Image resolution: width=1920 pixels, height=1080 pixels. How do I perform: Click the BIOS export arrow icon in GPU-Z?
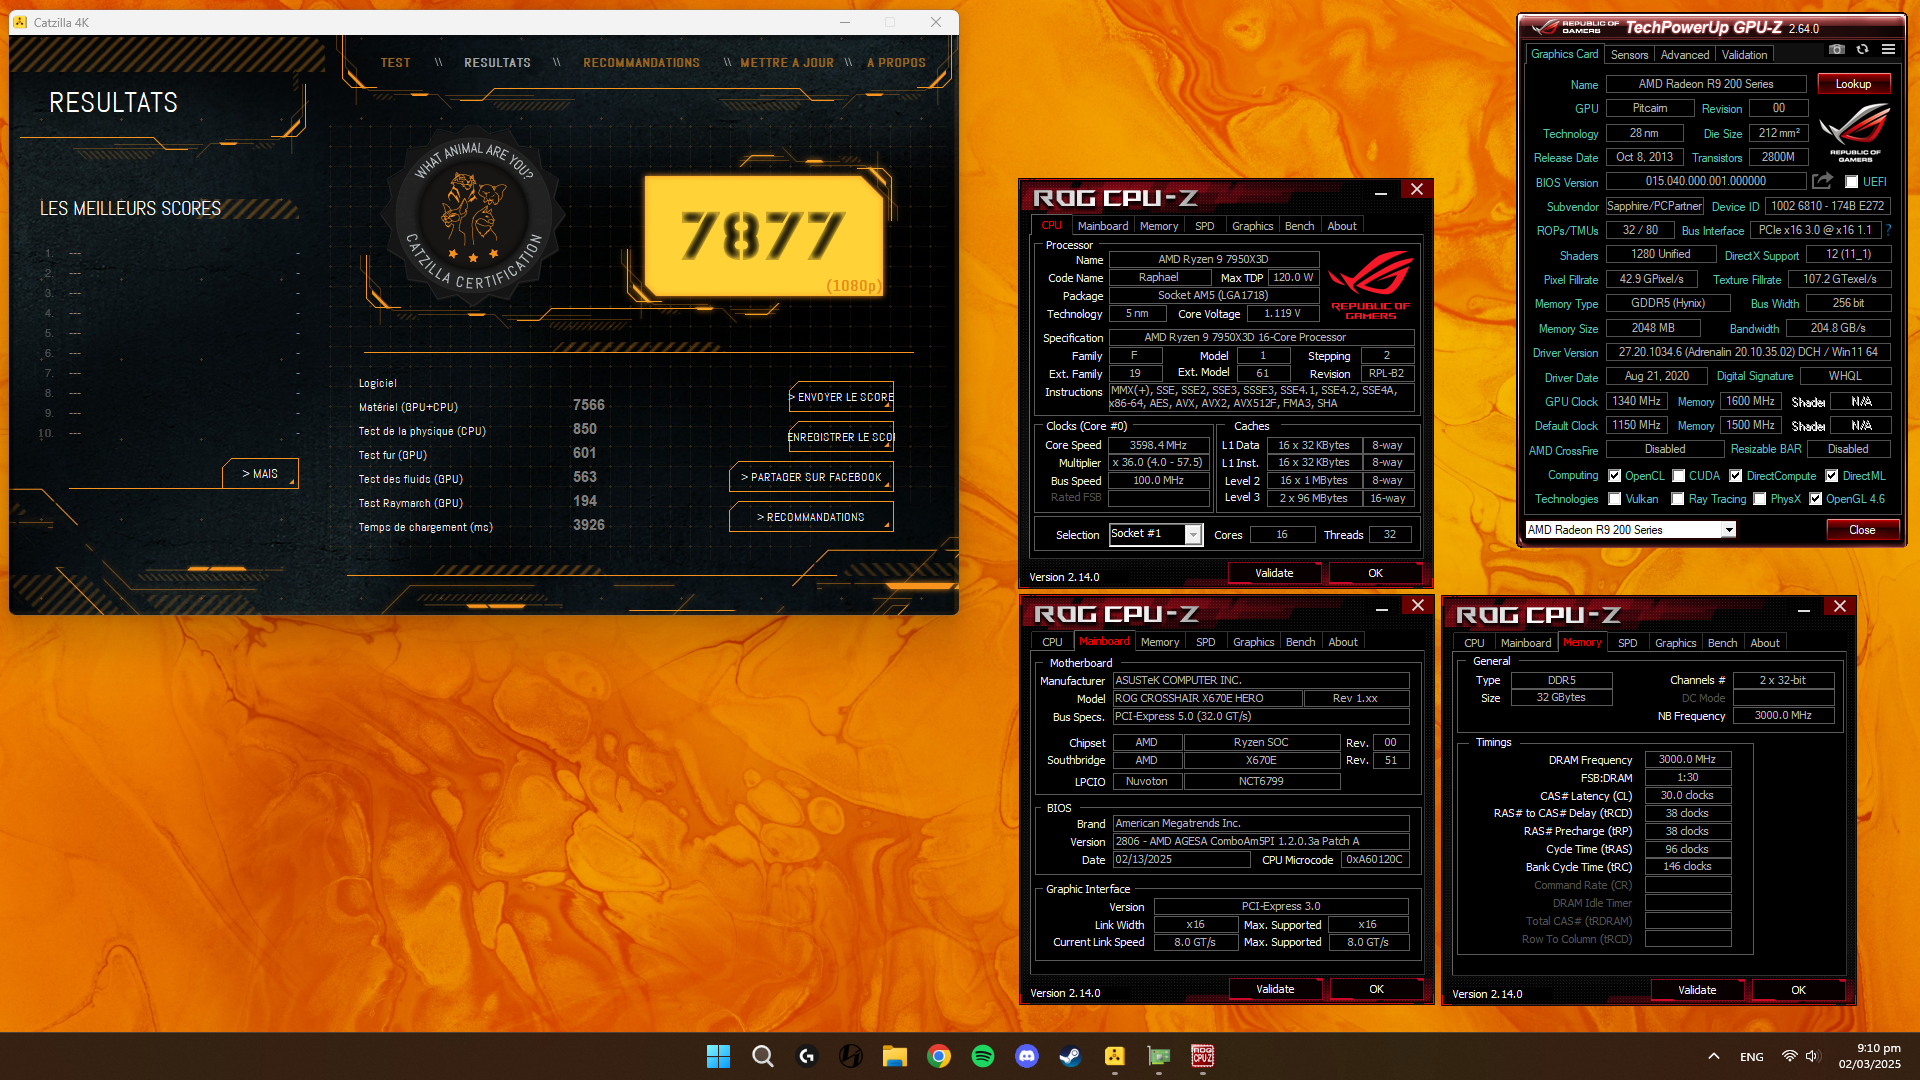pyautogui.click(x=1822, y=181)
